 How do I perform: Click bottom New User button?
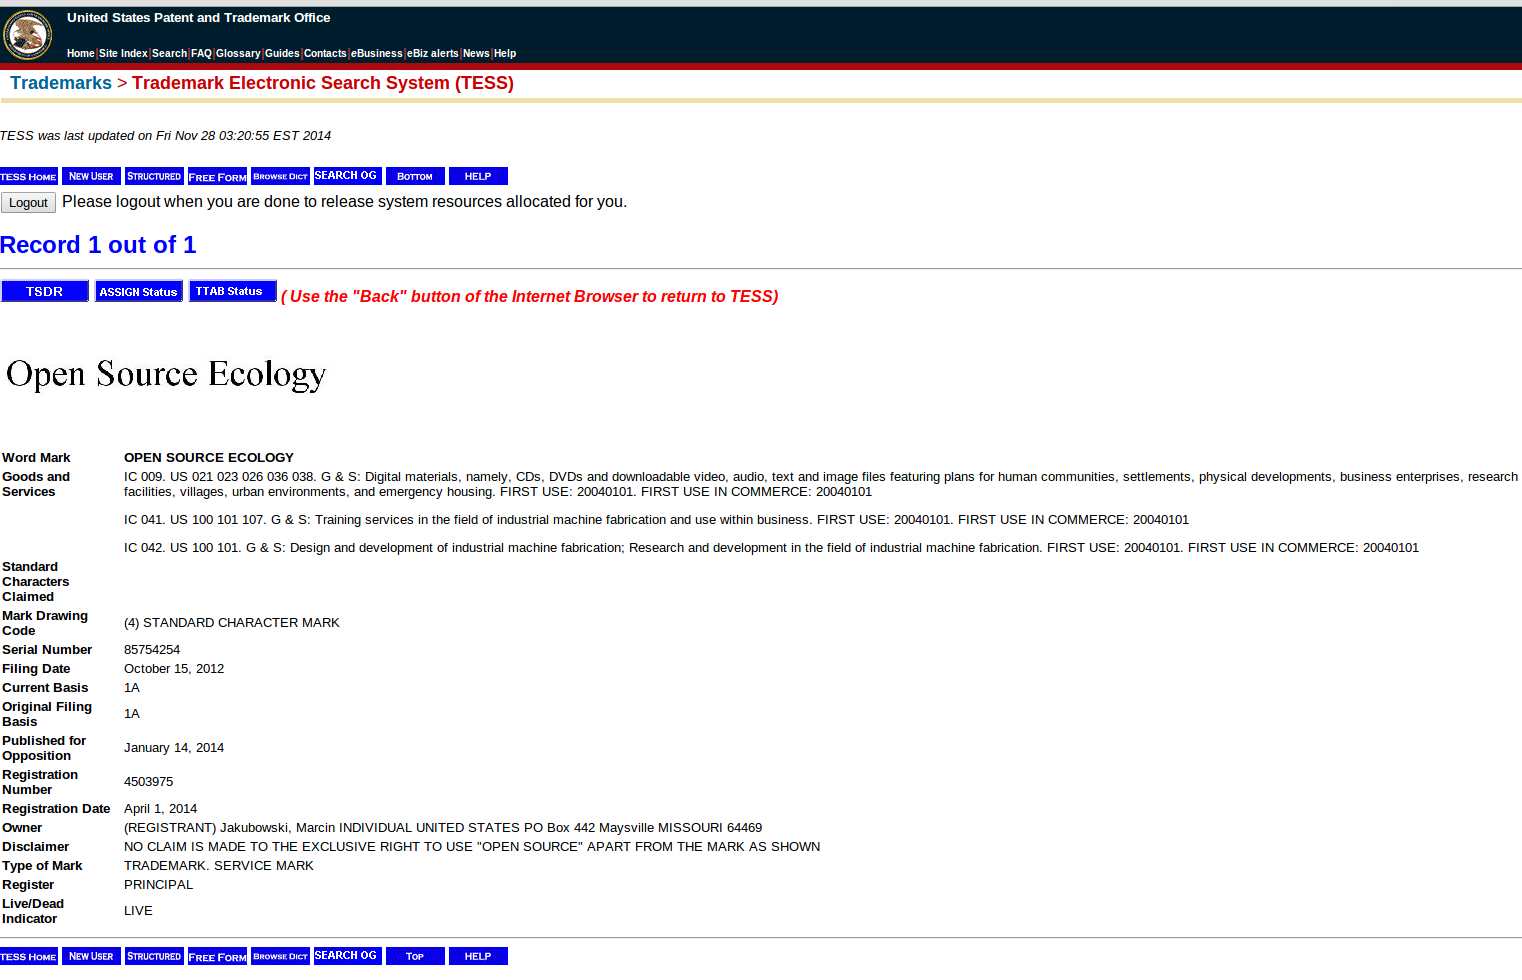pos(91,956)
